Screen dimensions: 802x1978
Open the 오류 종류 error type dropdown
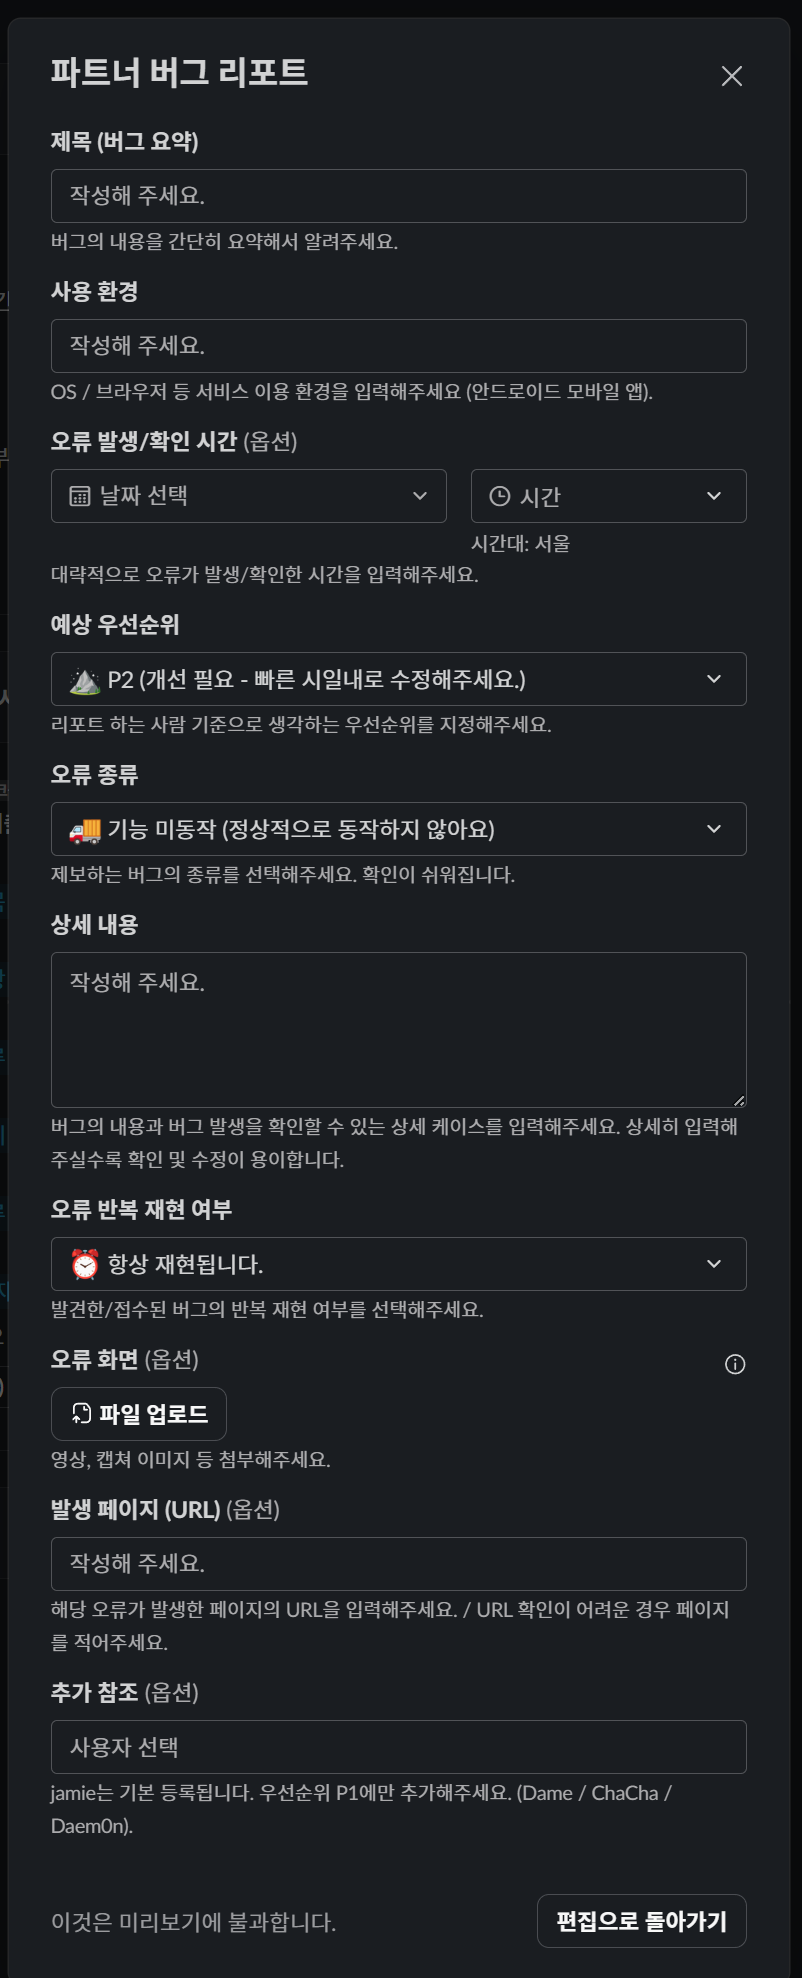tap(398, 828)
